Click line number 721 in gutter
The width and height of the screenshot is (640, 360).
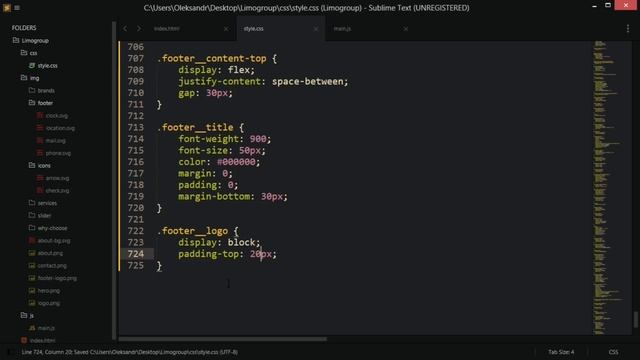point(136,219)
